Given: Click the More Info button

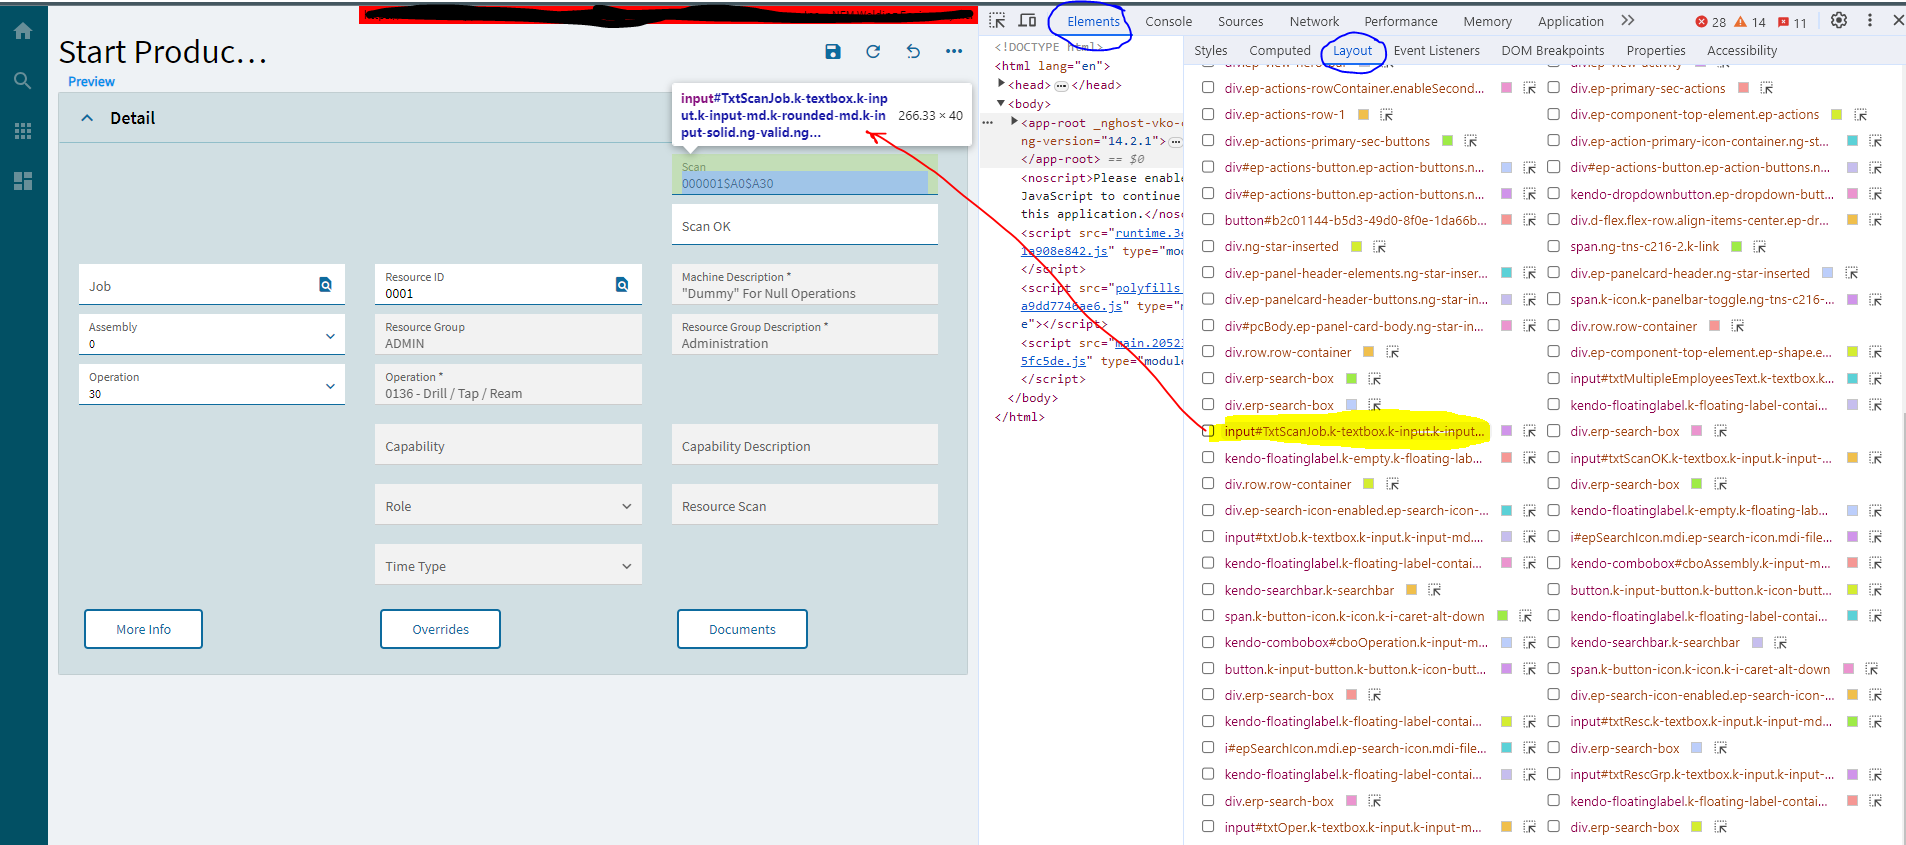Looking at the screenshot, I should (144, 629).
